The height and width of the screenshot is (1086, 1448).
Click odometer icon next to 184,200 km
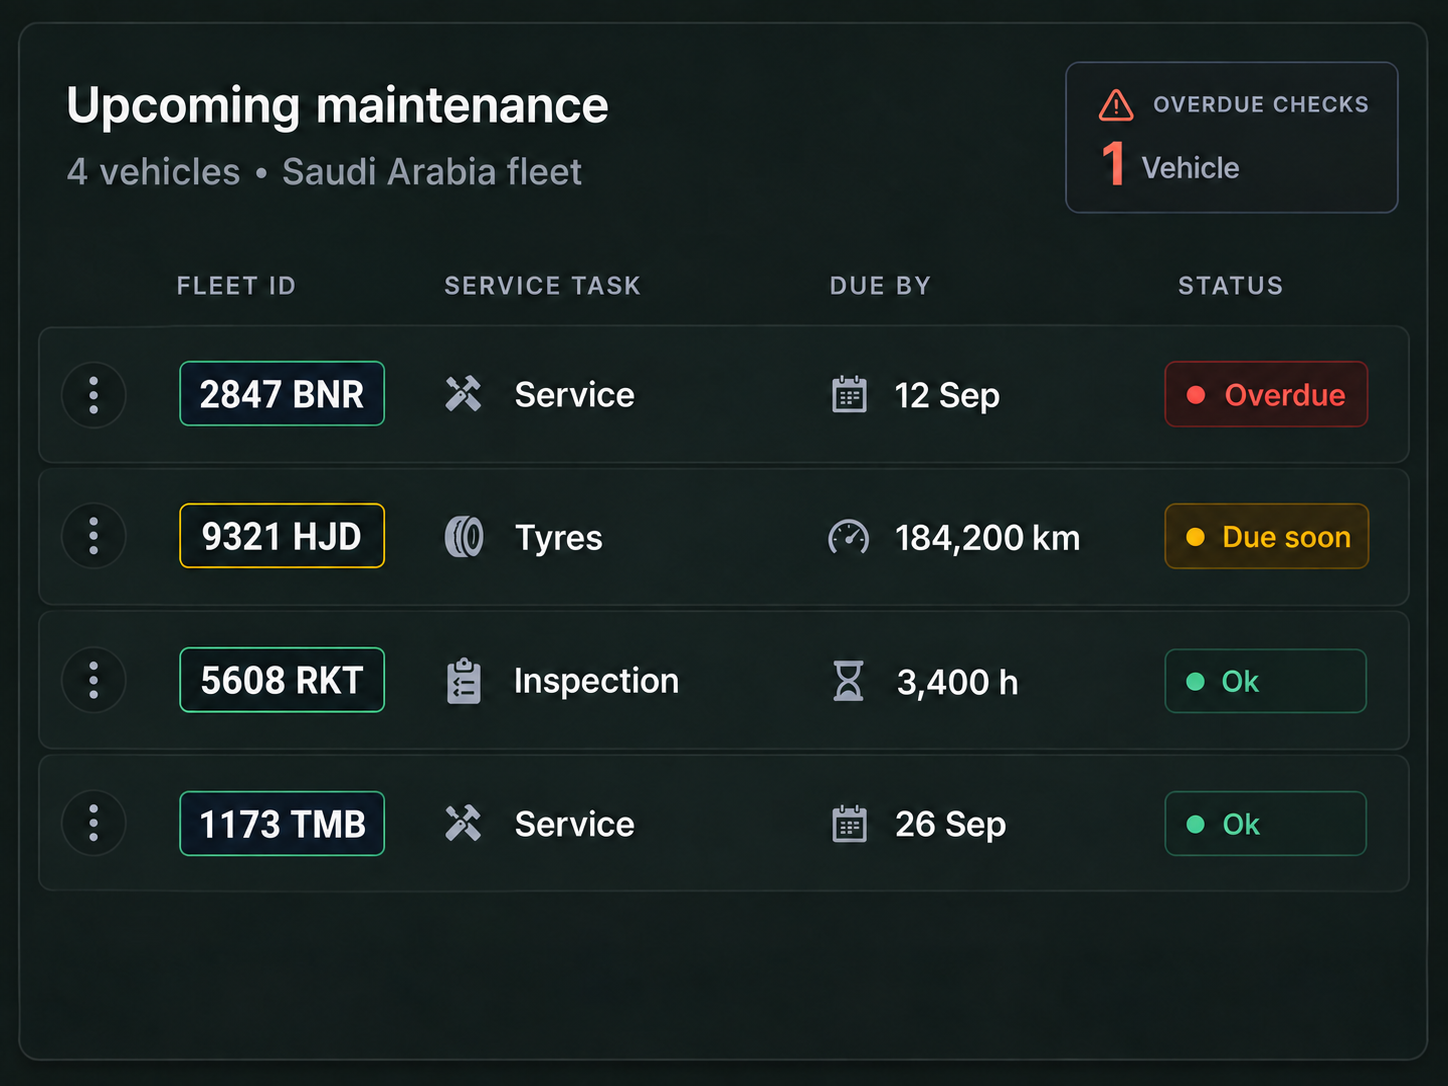[x=848, y=537]
